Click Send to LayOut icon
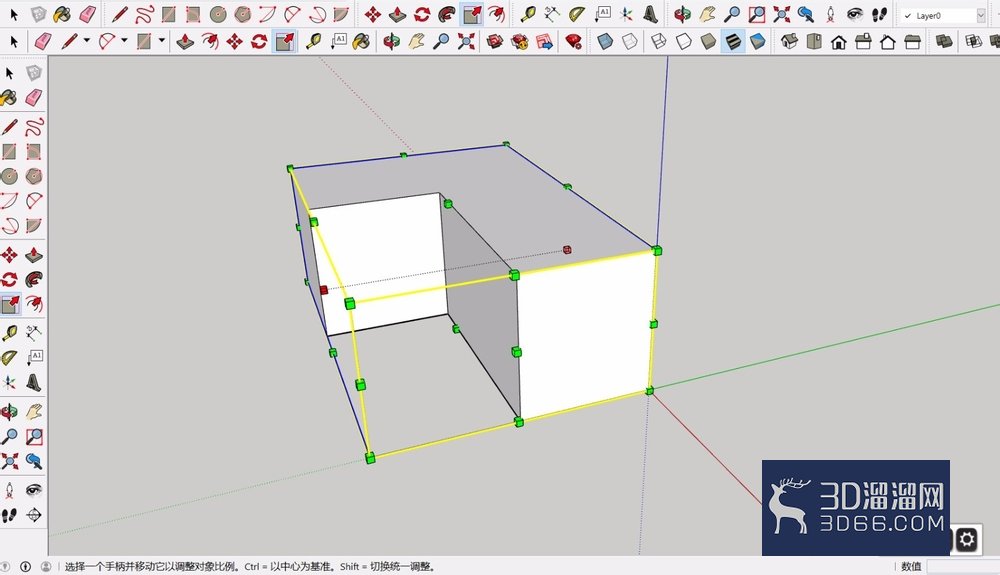Viewport: 1000px width, 575px height. (544, 42)
